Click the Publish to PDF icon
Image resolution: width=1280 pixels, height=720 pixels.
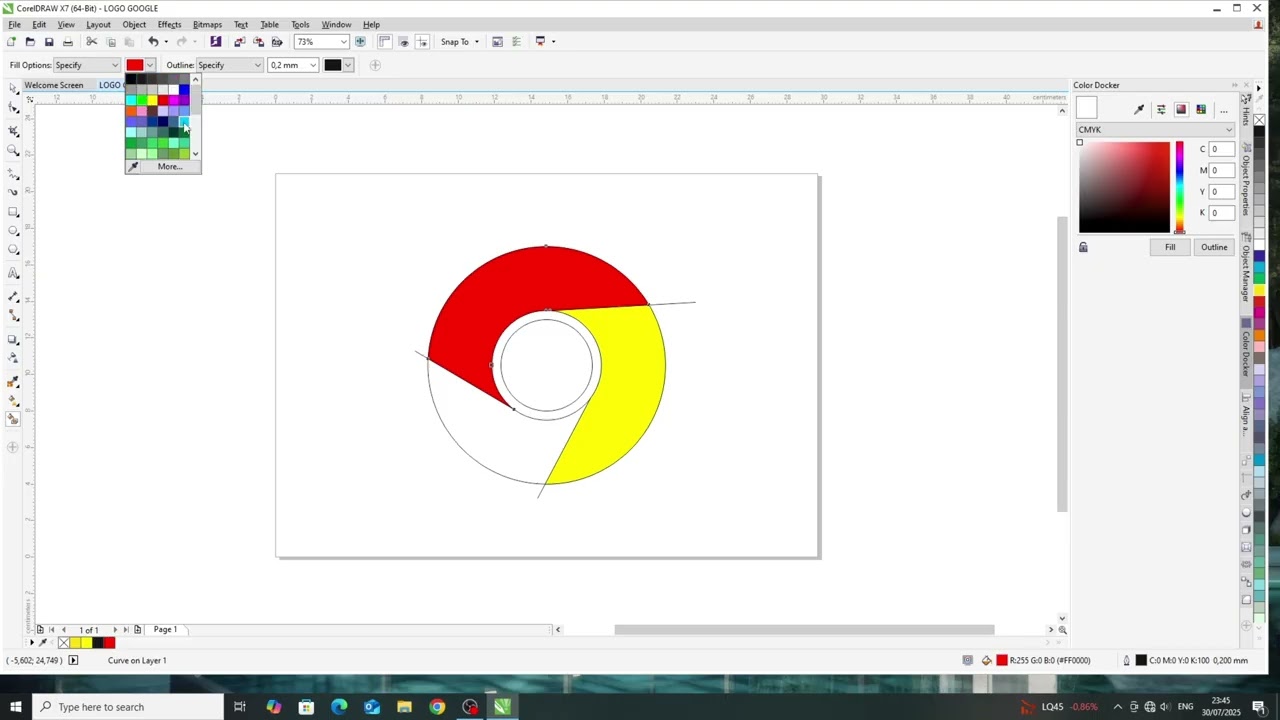277,42
